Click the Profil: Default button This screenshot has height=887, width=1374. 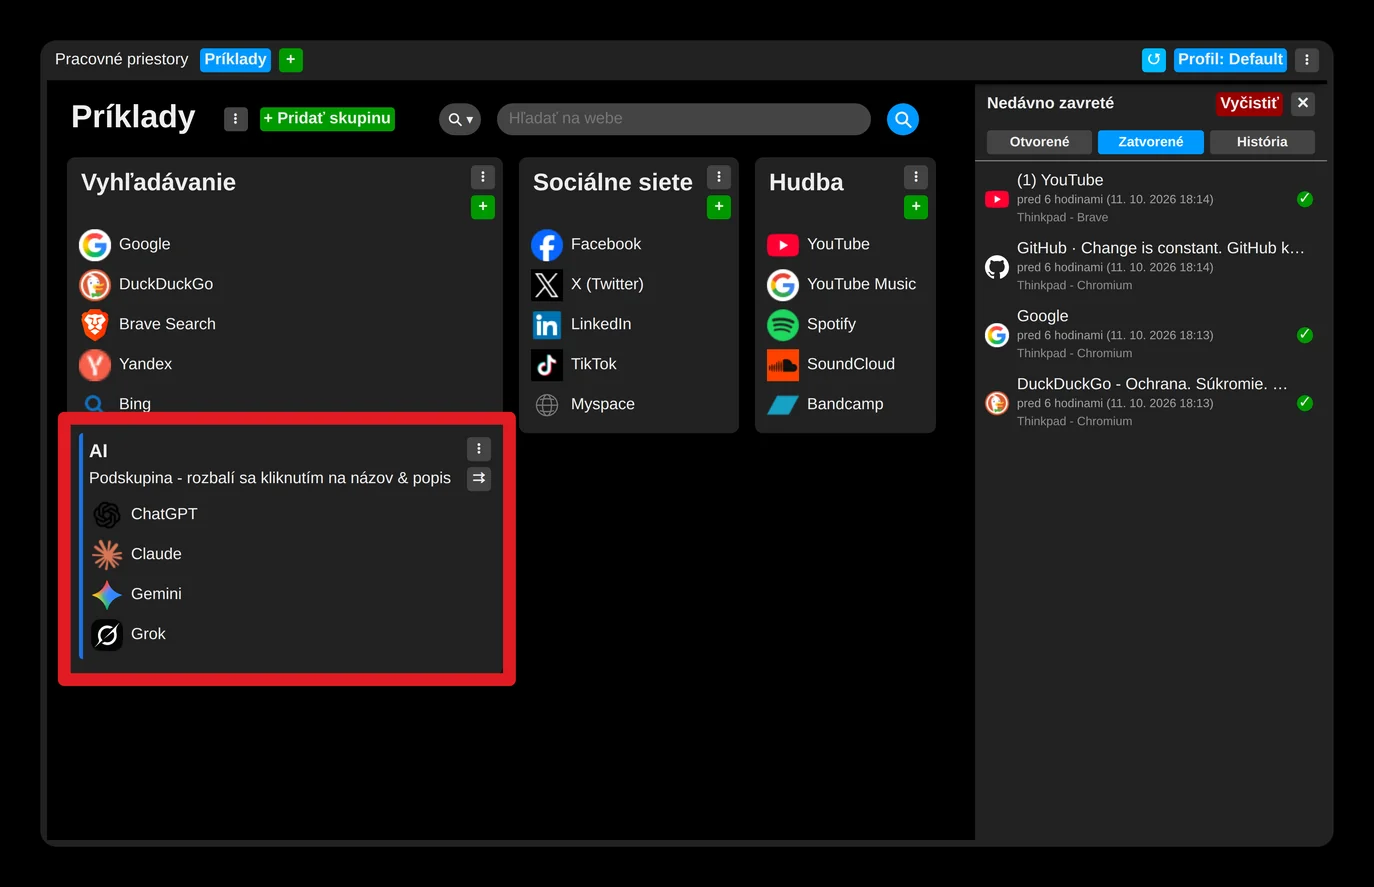click(x=1230, y=60)
